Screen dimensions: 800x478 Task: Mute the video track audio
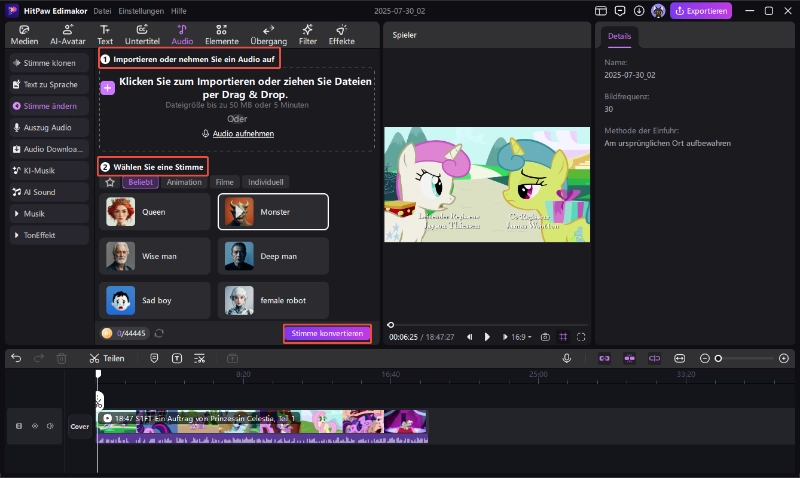pos(50,425)
